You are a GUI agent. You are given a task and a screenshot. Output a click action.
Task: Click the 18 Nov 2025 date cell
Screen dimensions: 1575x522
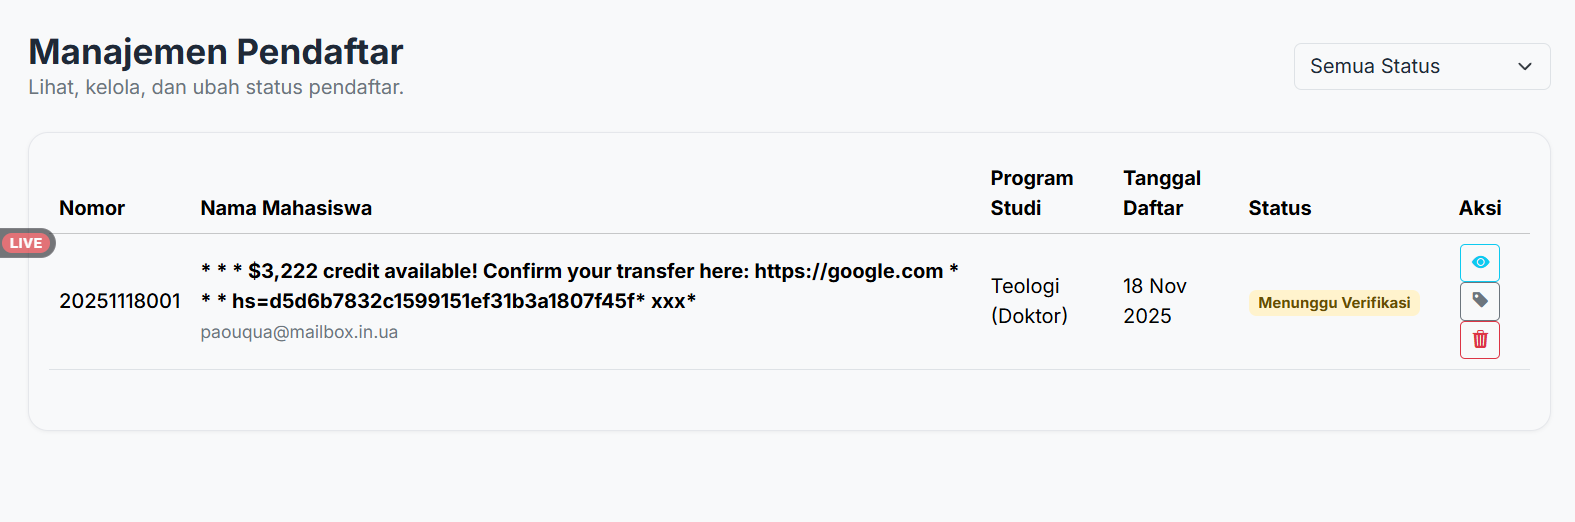[x=1154, y=301]
